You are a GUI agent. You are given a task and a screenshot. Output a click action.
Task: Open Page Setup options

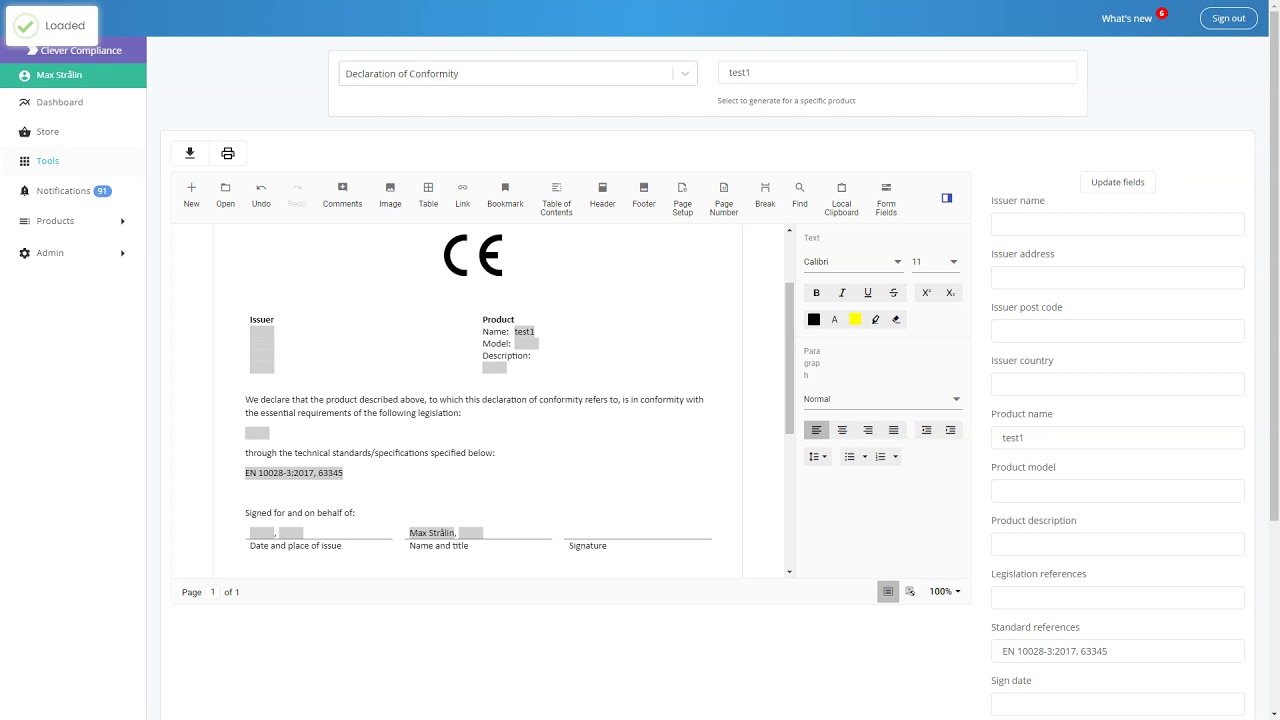click(x=682, y=199)
